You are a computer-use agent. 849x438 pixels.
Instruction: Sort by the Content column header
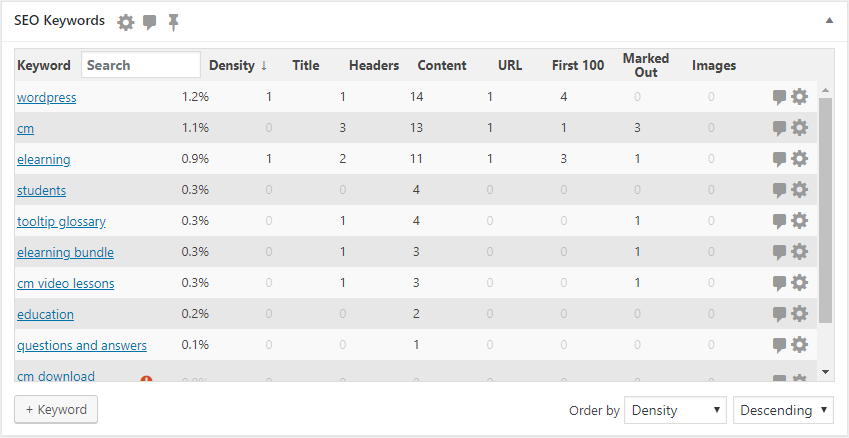tap(441, 65)
